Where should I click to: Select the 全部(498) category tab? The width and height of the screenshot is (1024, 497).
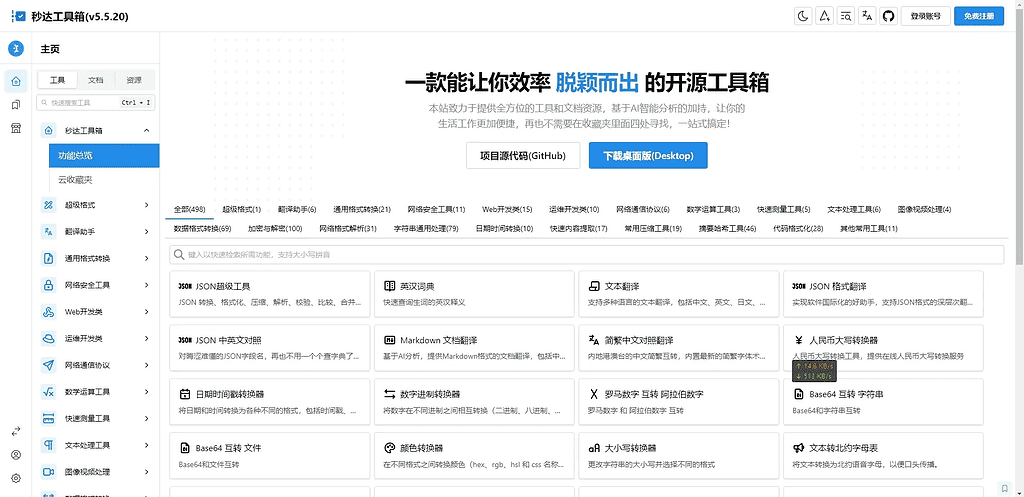click(x=189, y=210)
